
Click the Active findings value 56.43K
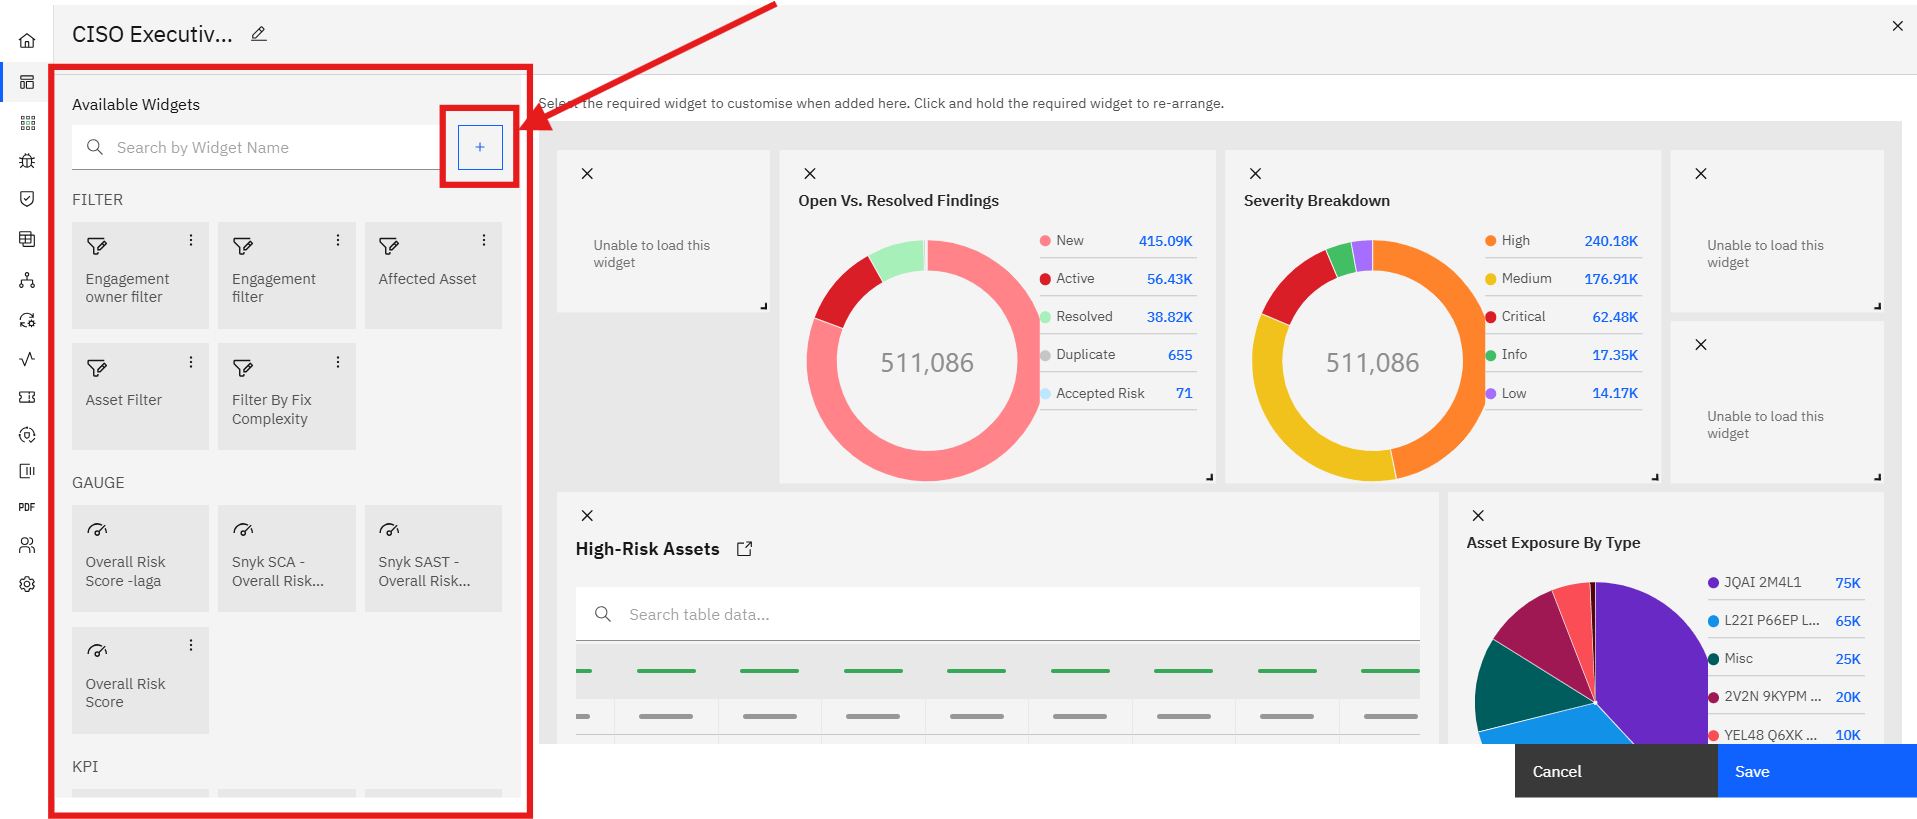(x=1169, y=279)
